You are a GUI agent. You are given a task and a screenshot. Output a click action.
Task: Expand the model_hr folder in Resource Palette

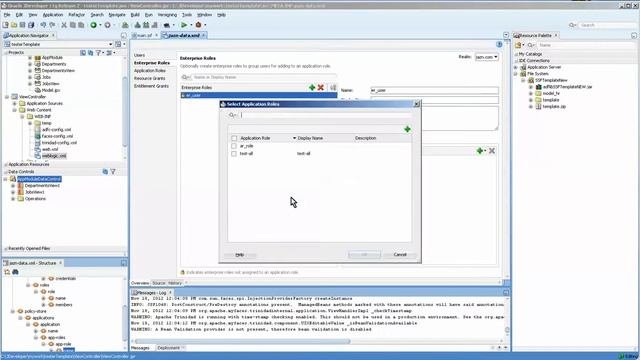pyautogui.click(x=531, y=93)
